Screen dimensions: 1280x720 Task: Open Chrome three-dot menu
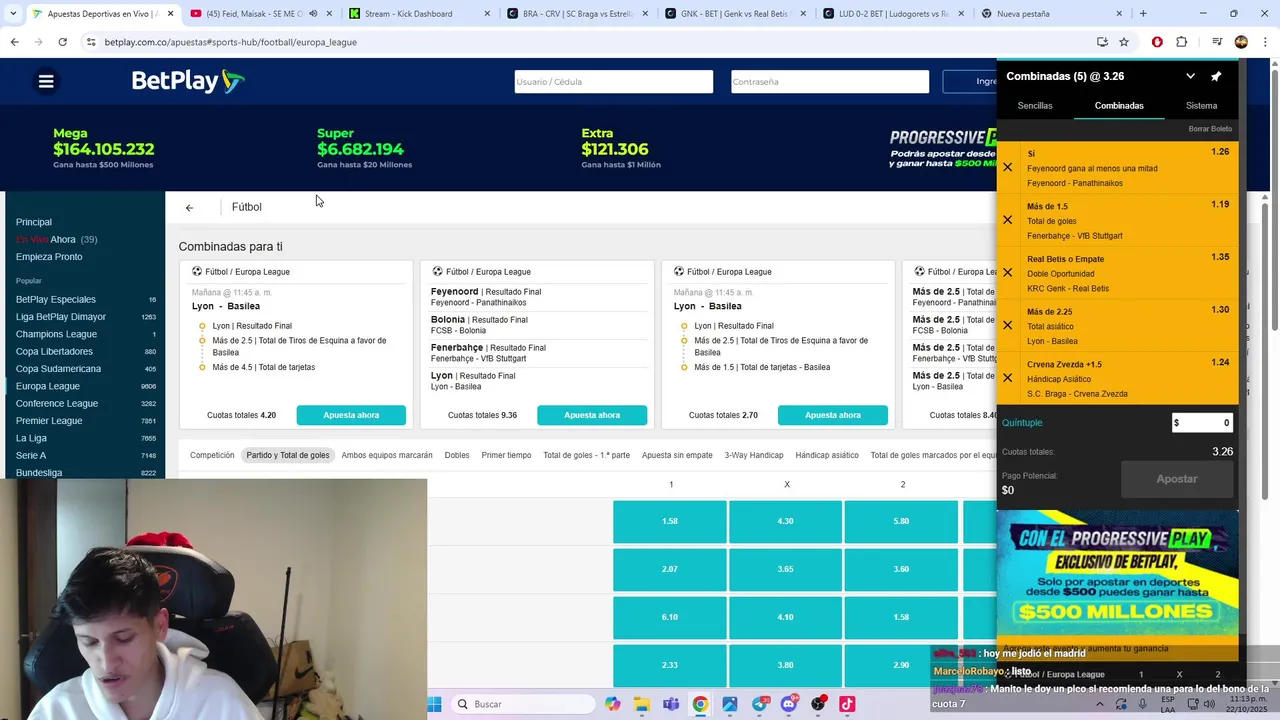[1265, 42]
